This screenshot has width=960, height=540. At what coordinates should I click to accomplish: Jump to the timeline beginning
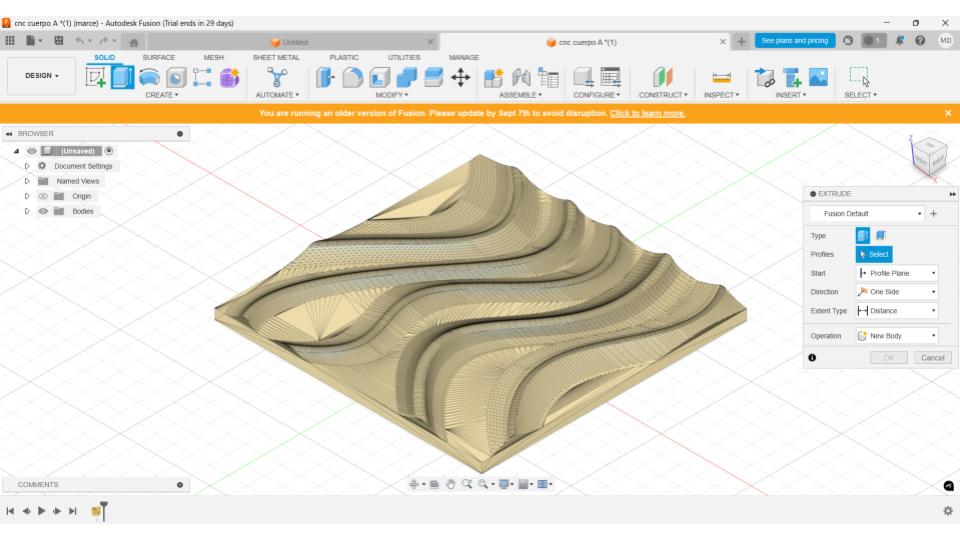10,511
